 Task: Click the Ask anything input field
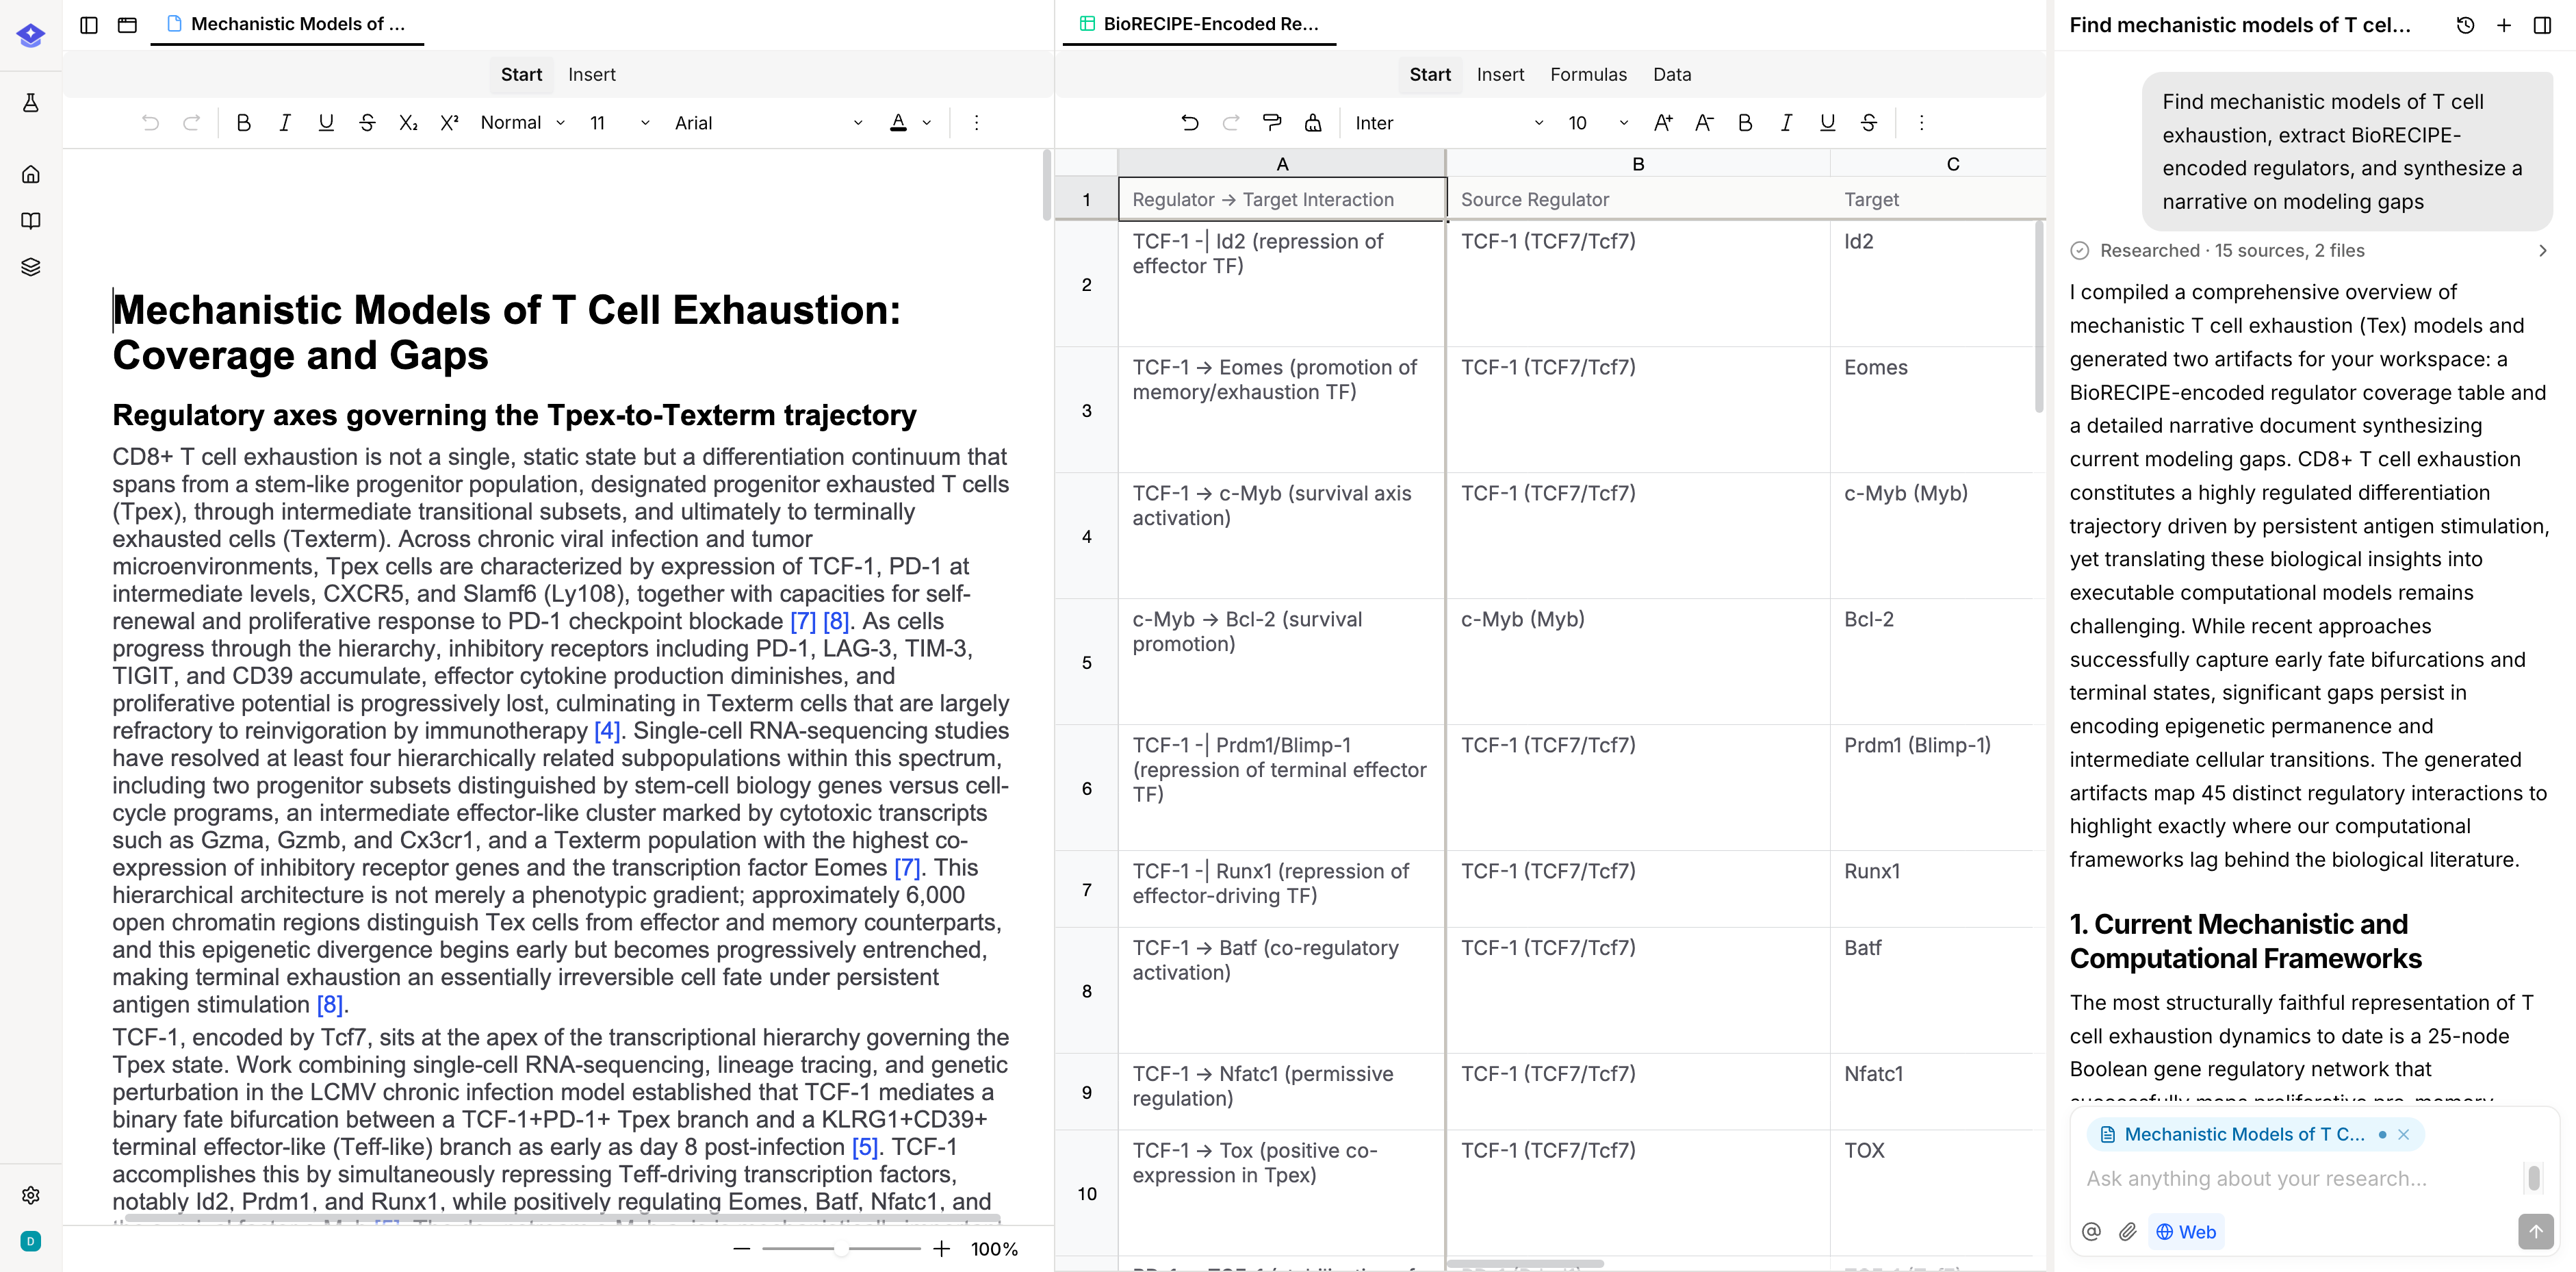(2300, 1178)
